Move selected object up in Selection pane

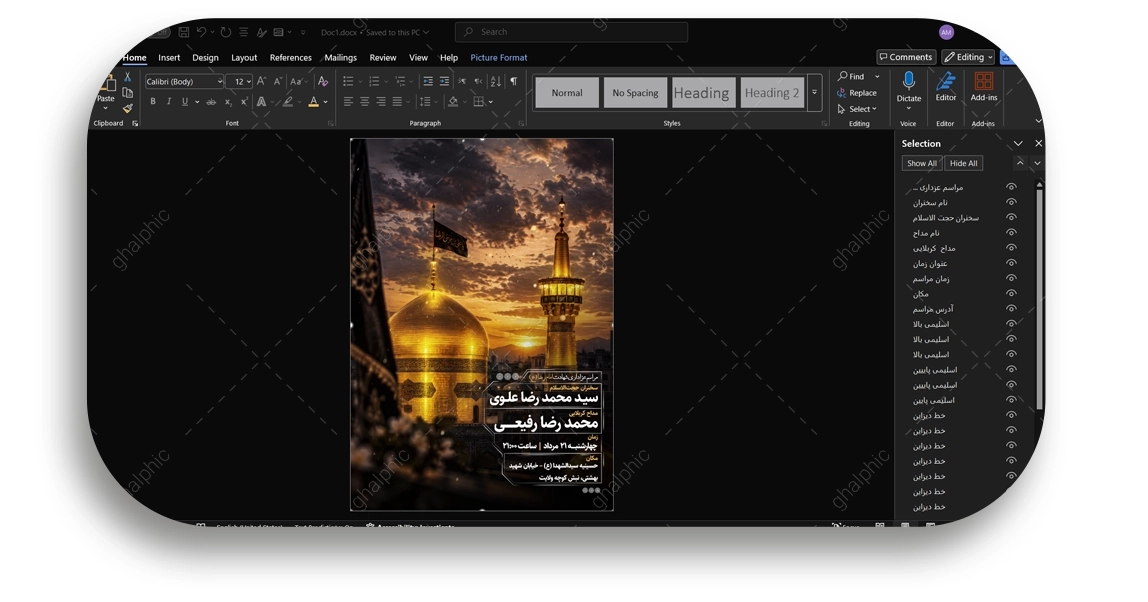click(x=1020, y=163)
